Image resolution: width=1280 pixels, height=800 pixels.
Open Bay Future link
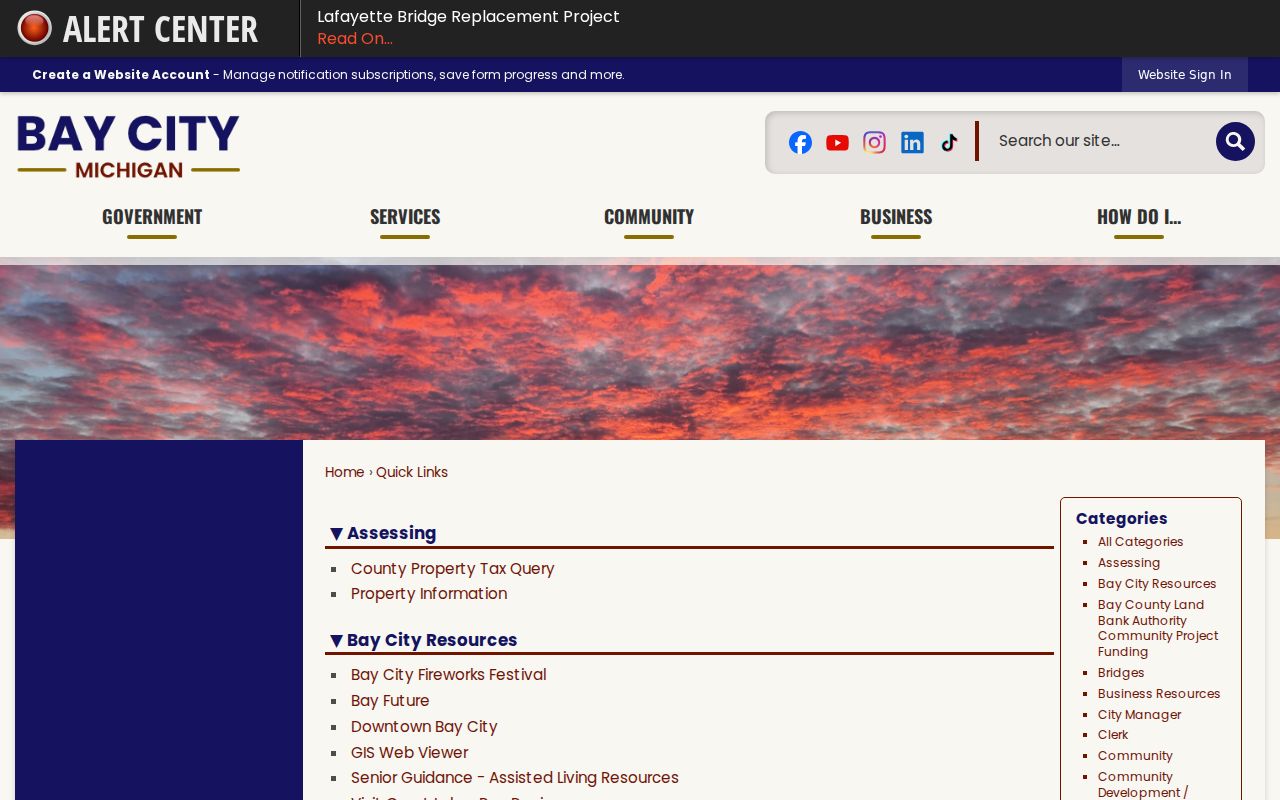point(390,701)
